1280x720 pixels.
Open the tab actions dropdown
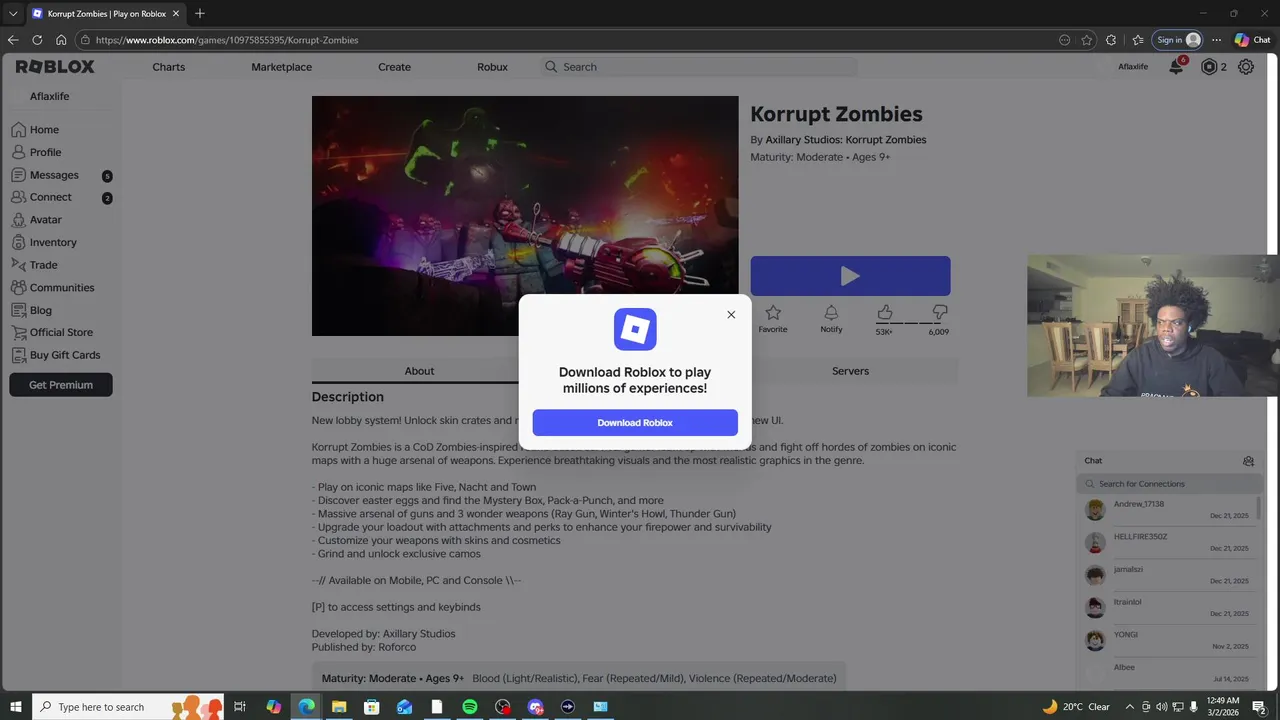(13, 13)
